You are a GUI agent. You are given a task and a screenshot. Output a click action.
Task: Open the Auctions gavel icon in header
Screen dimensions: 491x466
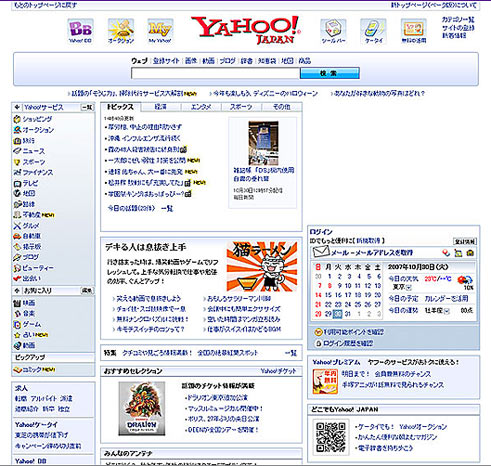coord(121,31)
